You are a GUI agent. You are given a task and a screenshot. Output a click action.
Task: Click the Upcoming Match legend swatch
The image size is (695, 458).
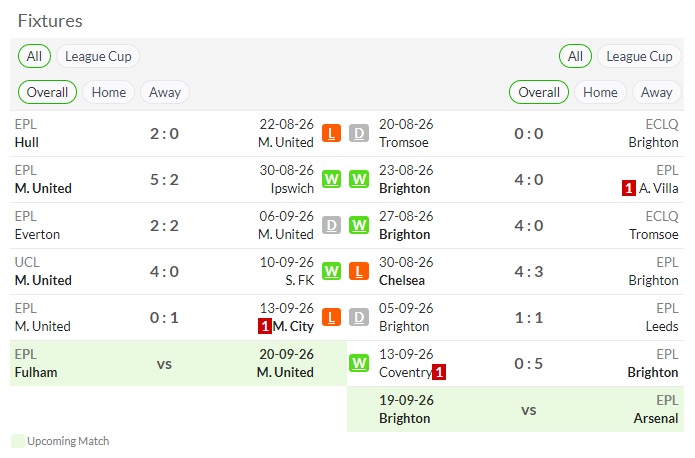pos(18,441)
